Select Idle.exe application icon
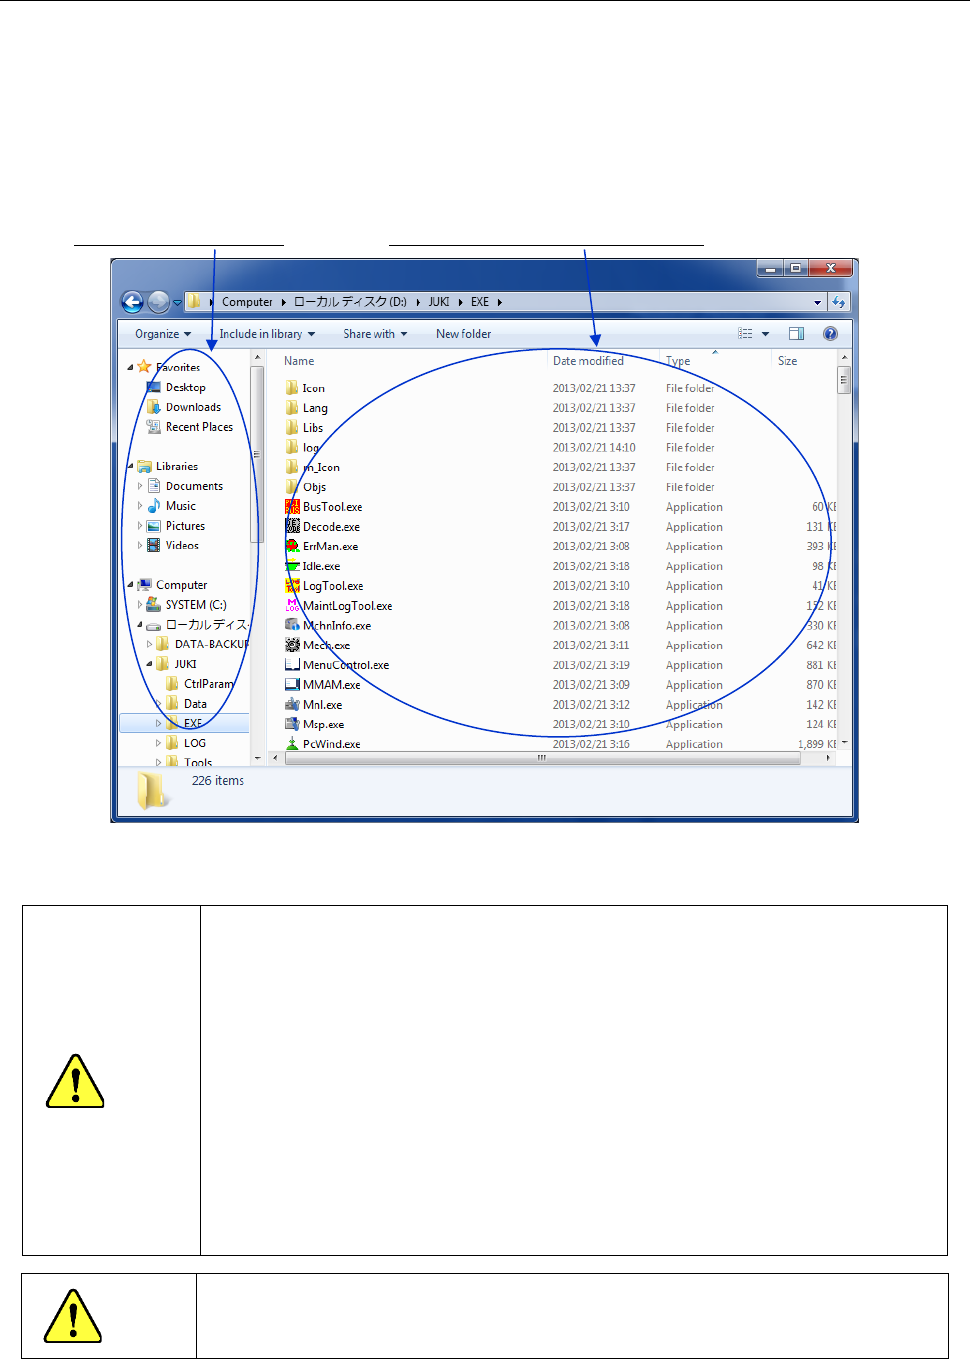 (x=292, y=566)
